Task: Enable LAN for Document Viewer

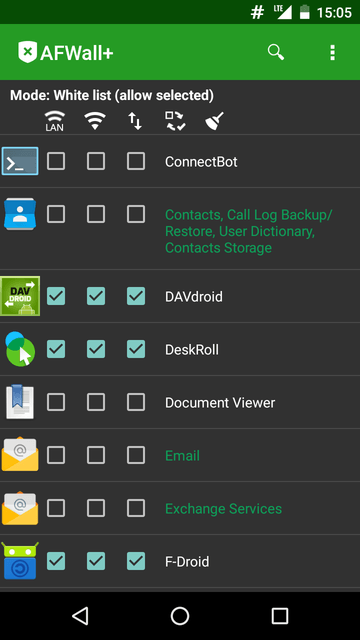Action: click(56, 402)
